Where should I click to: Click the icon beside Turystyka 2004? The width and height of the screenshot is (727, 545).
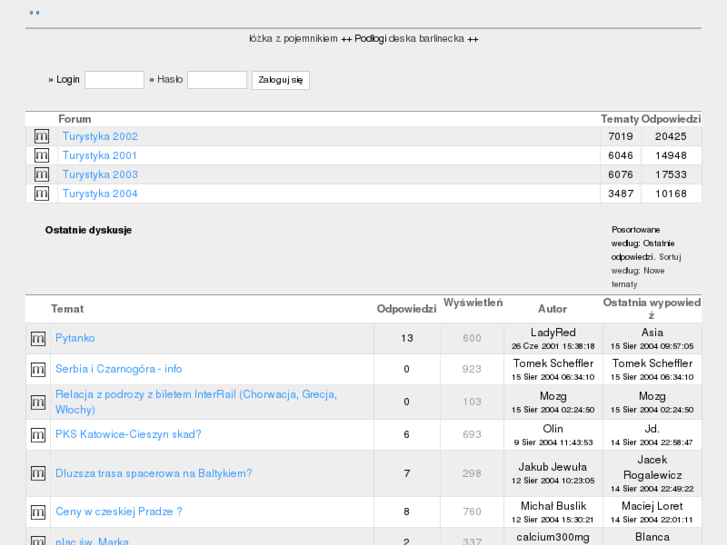tap(41, 193)
